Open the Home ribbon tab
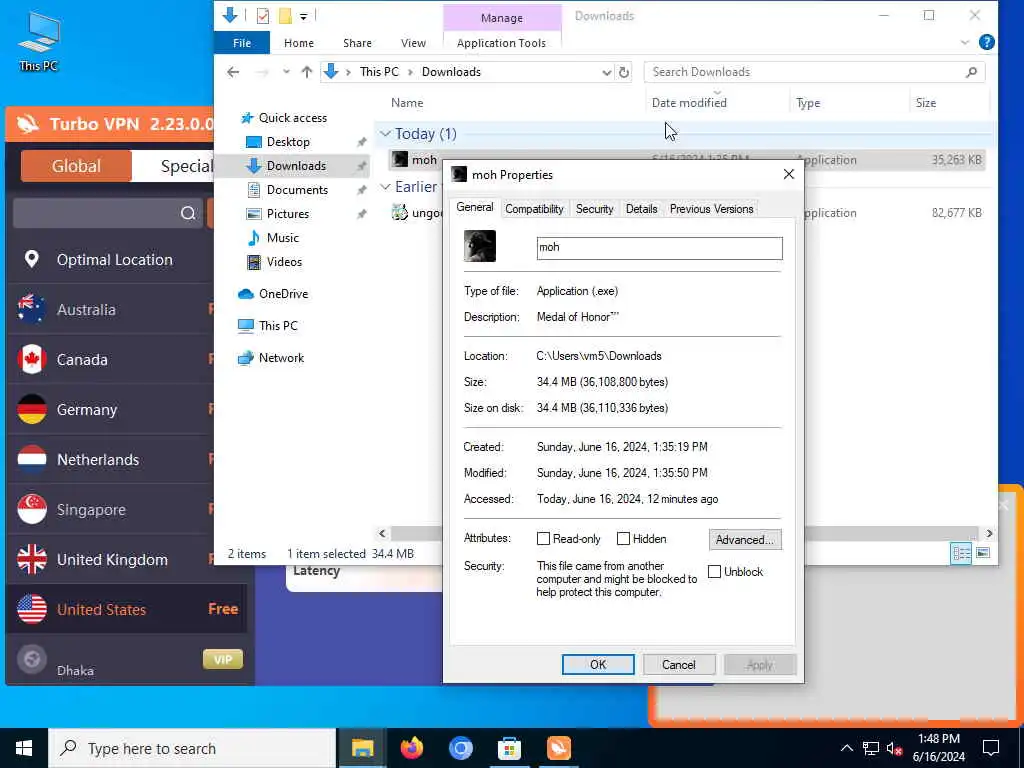The width and height of the screenshot is (1024, 768). (x=298, y=42)
